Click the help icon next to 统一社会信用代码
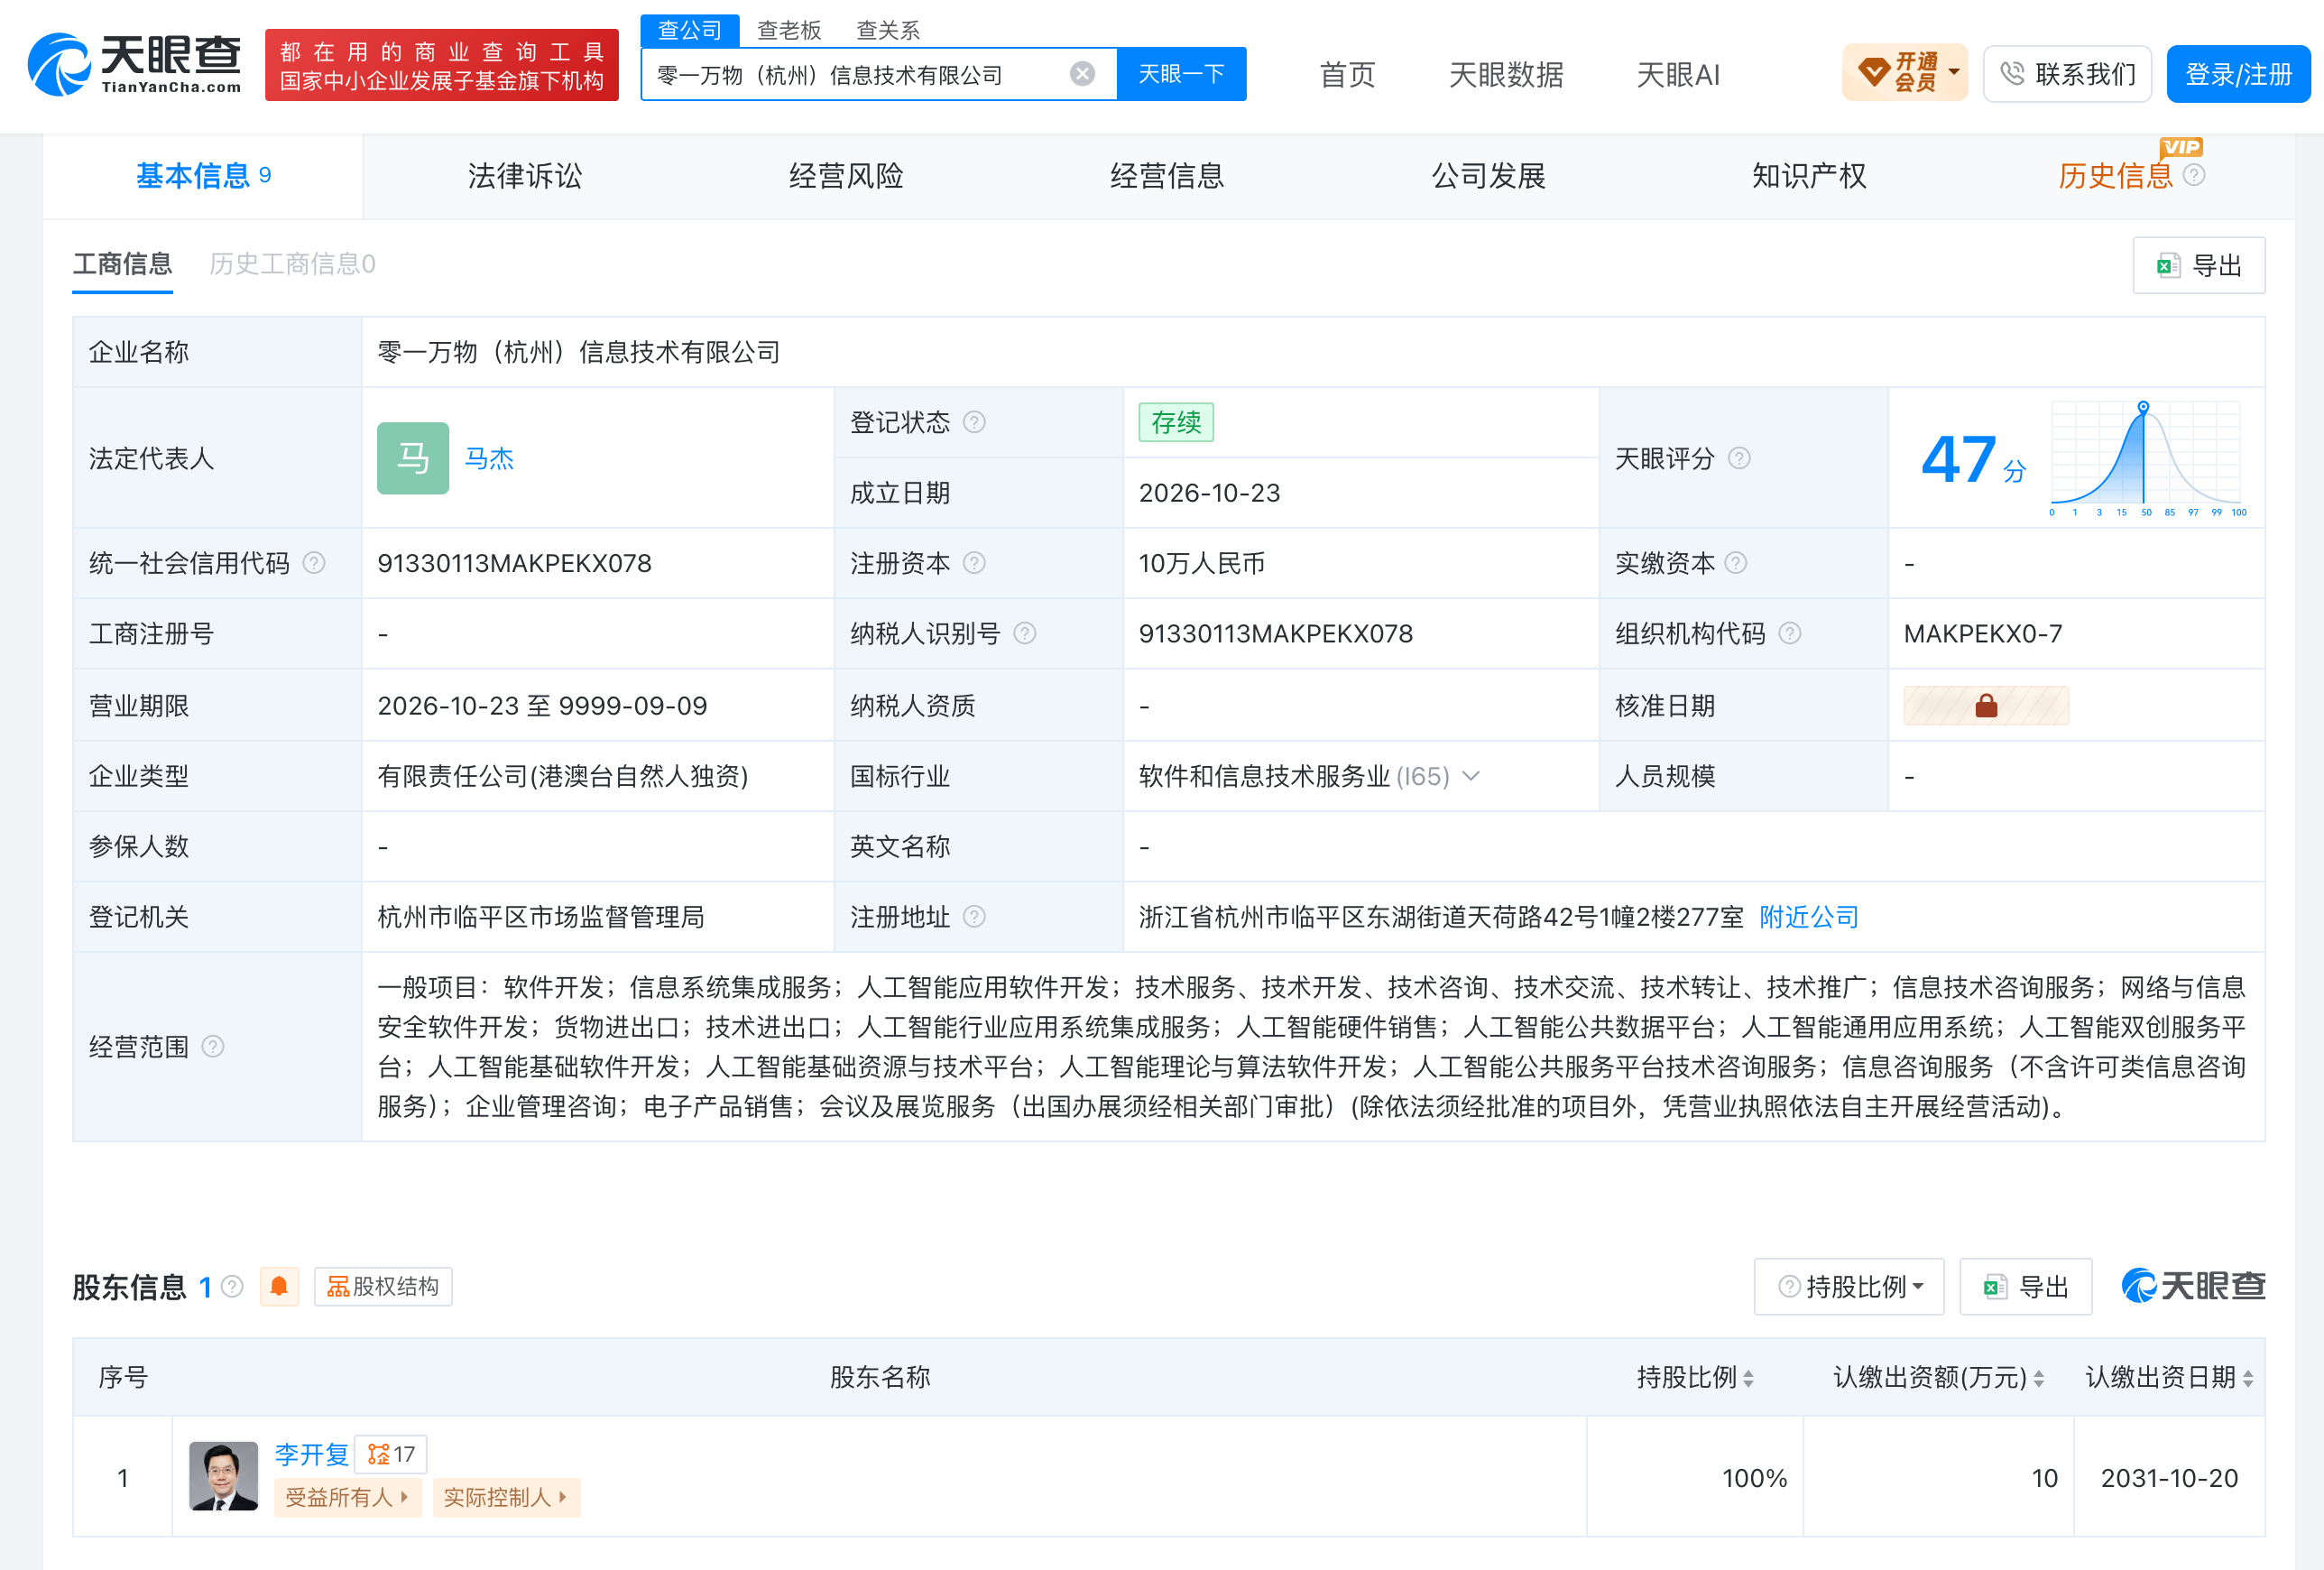The width and height of the screenshot is (2324, 1570). (314, 563)
